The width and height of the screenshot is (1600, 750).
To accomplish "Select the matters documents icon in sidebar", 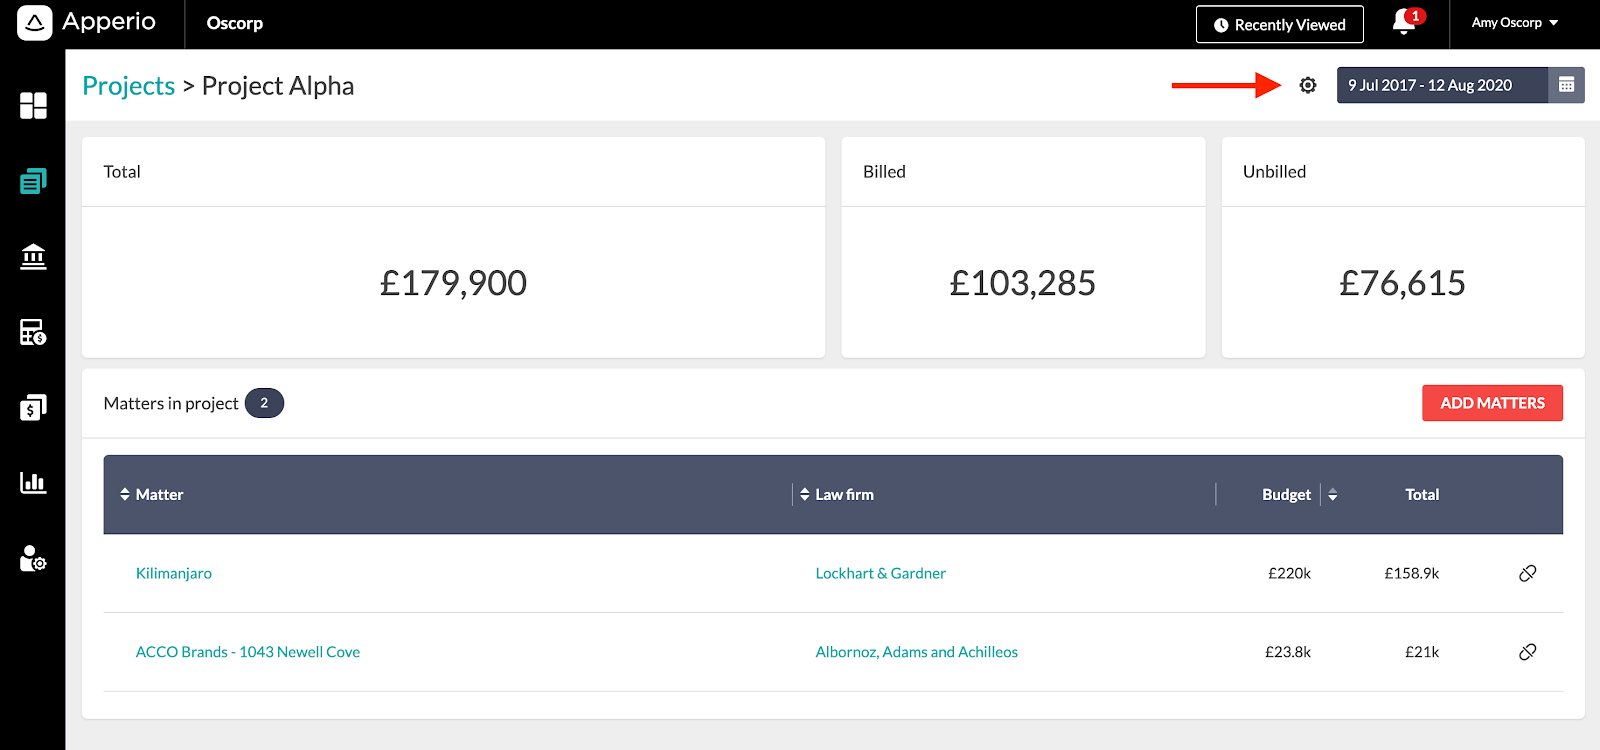I will pos(33,181).
